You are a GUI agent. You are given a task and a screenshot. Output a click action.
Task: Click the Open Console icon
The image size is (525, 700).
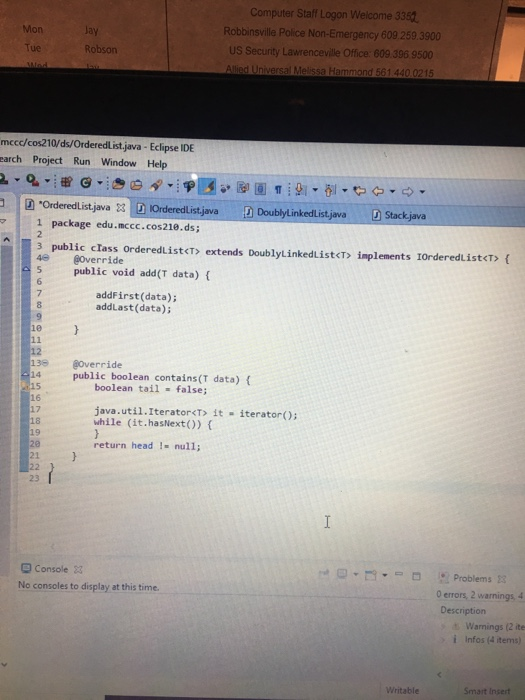(371, 575)
